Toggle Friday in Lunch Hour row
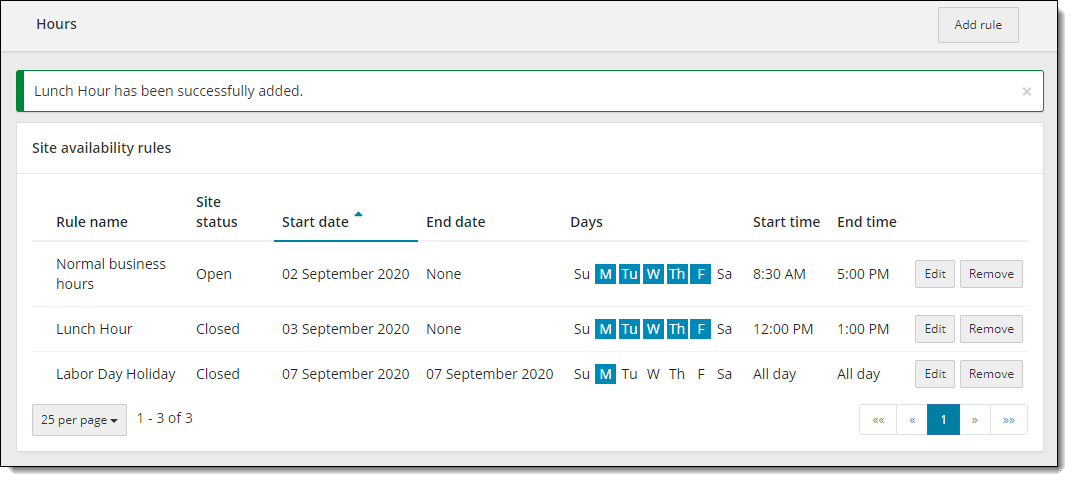This screenshot has height=482, width=1073. [701, 329]
